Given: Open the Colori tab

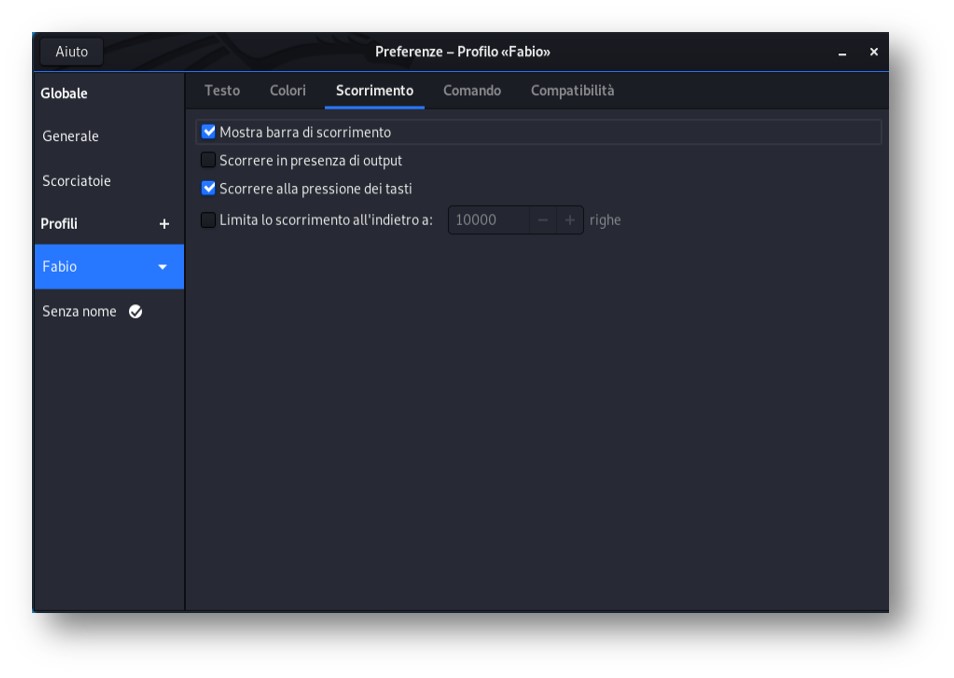Looking at the screenshot, I should click(288, 91).
